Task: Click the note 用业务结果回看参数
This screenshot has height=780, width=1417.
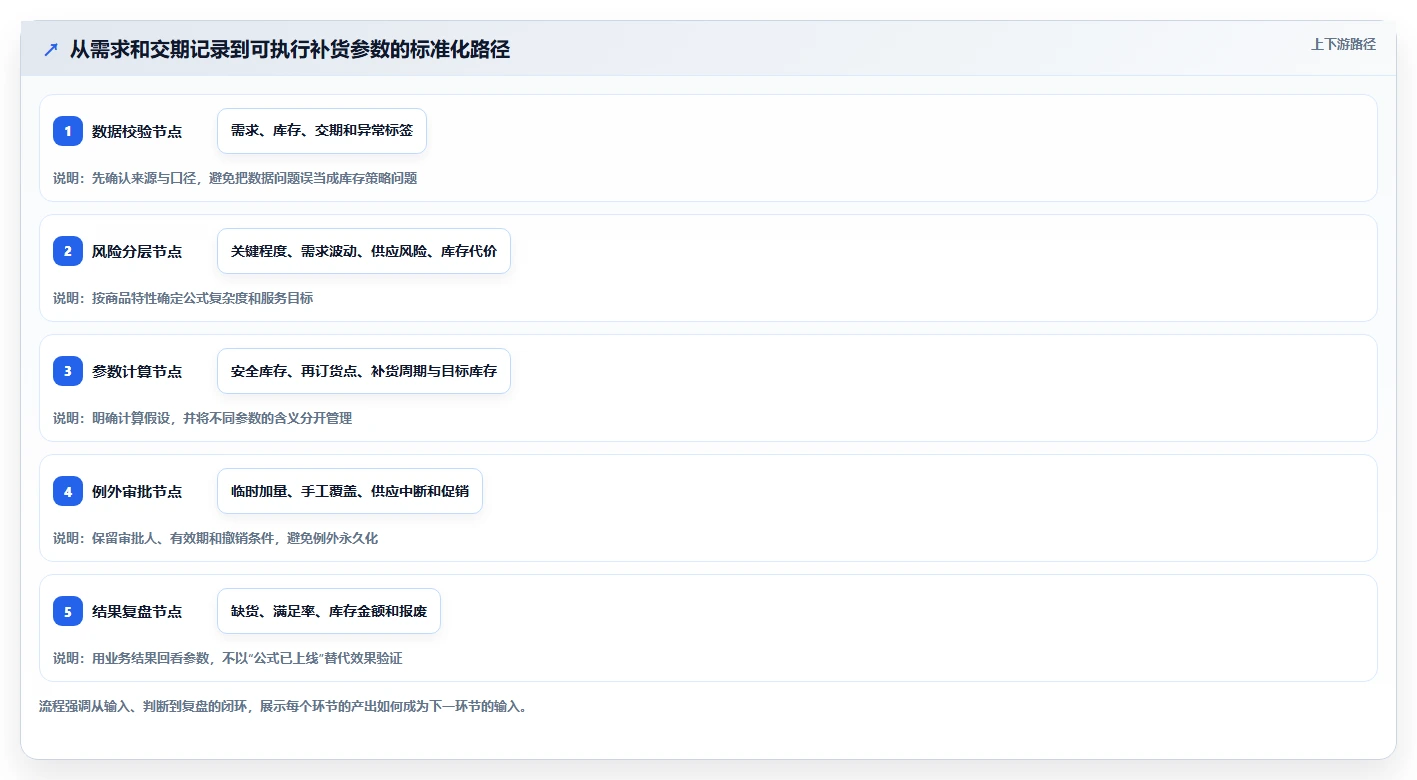Action: [150, 658]
